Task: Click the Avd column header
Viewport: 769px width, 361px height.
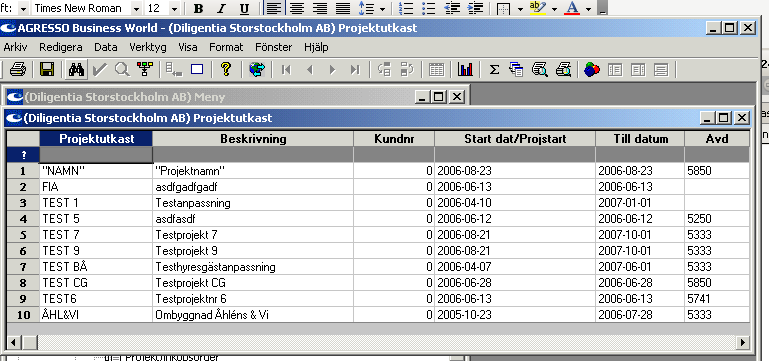Action: pos(717,139)
